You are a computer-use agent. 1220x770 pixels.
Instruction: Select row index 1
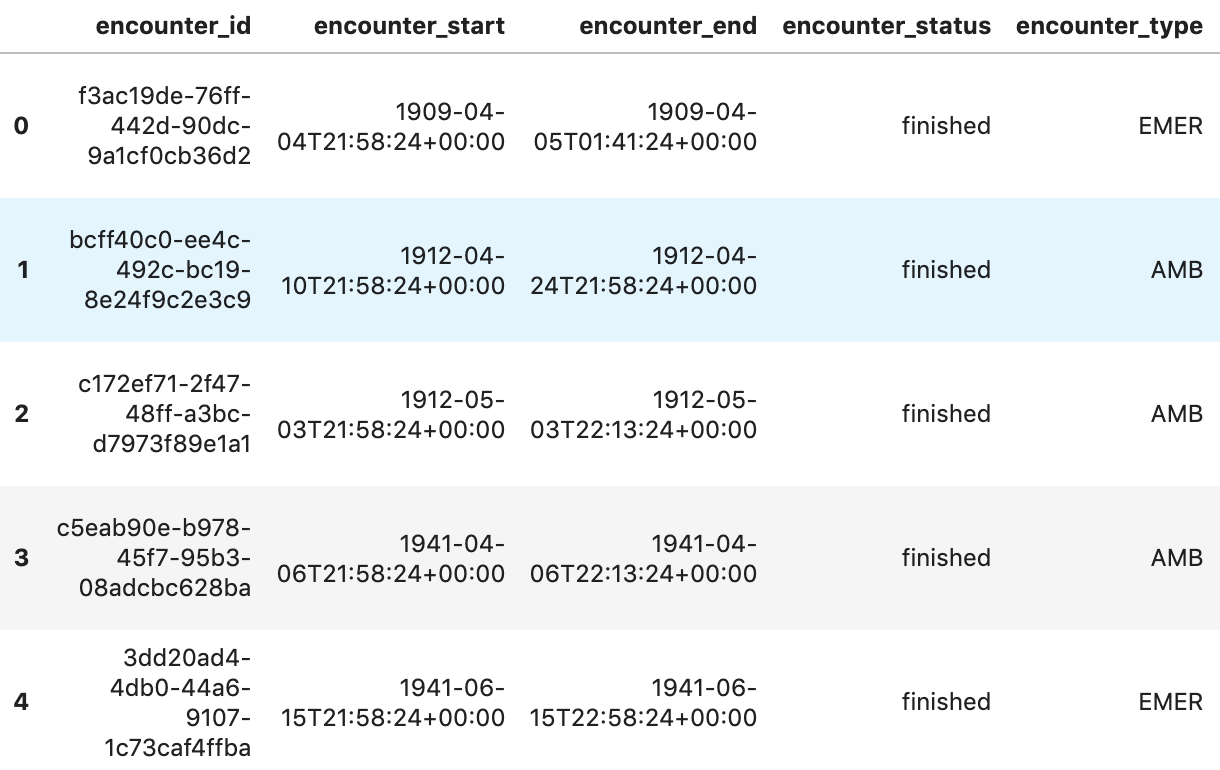click(x=21, y=270)
